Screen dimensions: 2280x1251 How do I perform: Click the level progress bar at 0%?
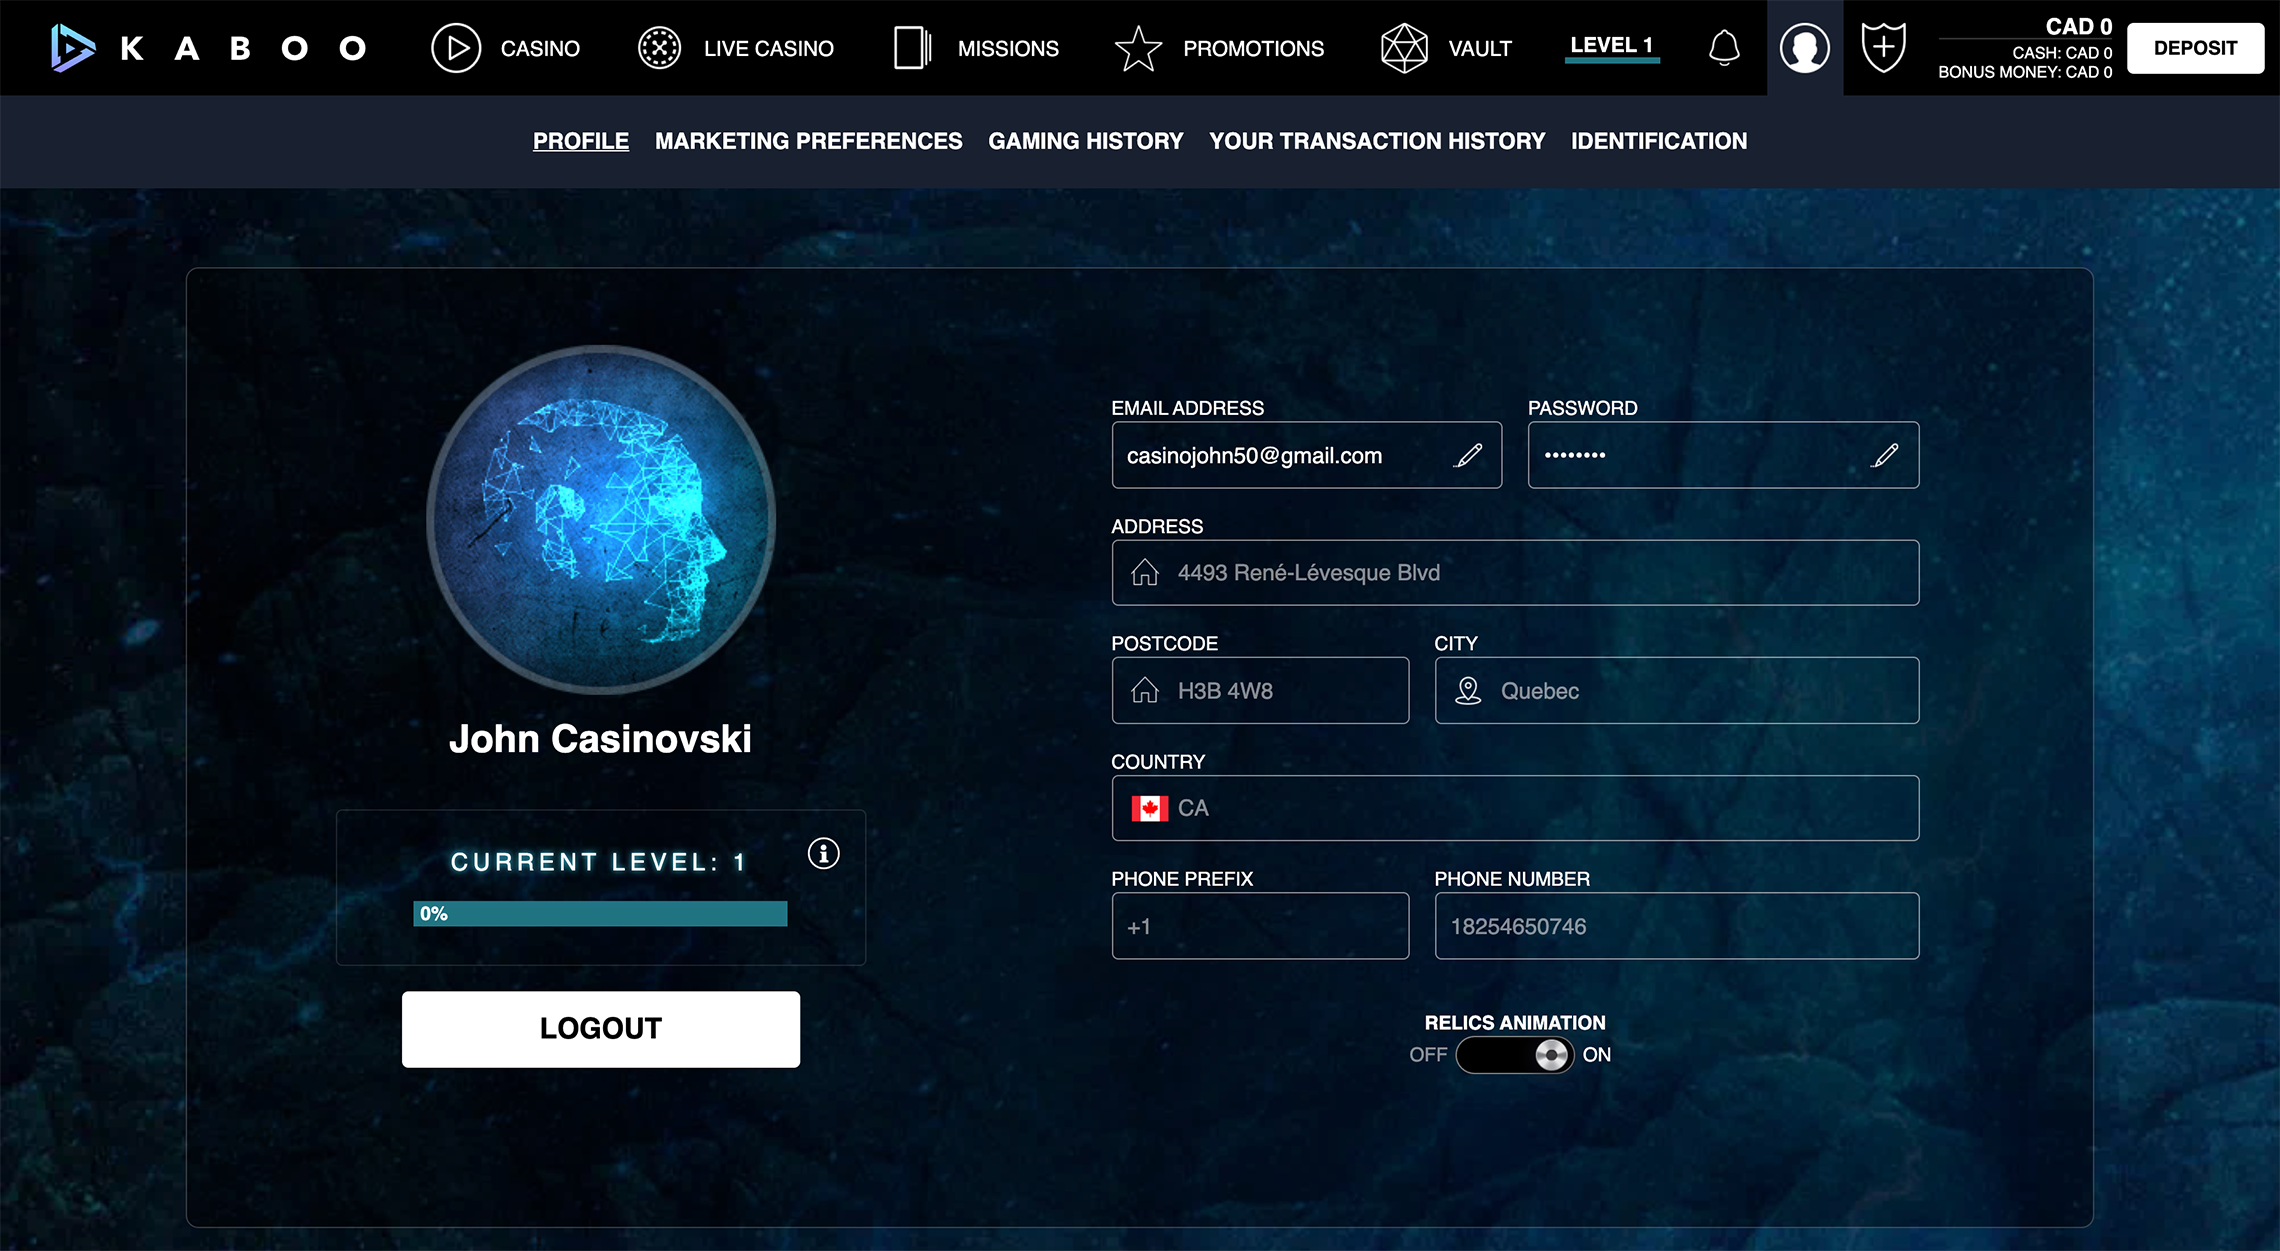600,914
